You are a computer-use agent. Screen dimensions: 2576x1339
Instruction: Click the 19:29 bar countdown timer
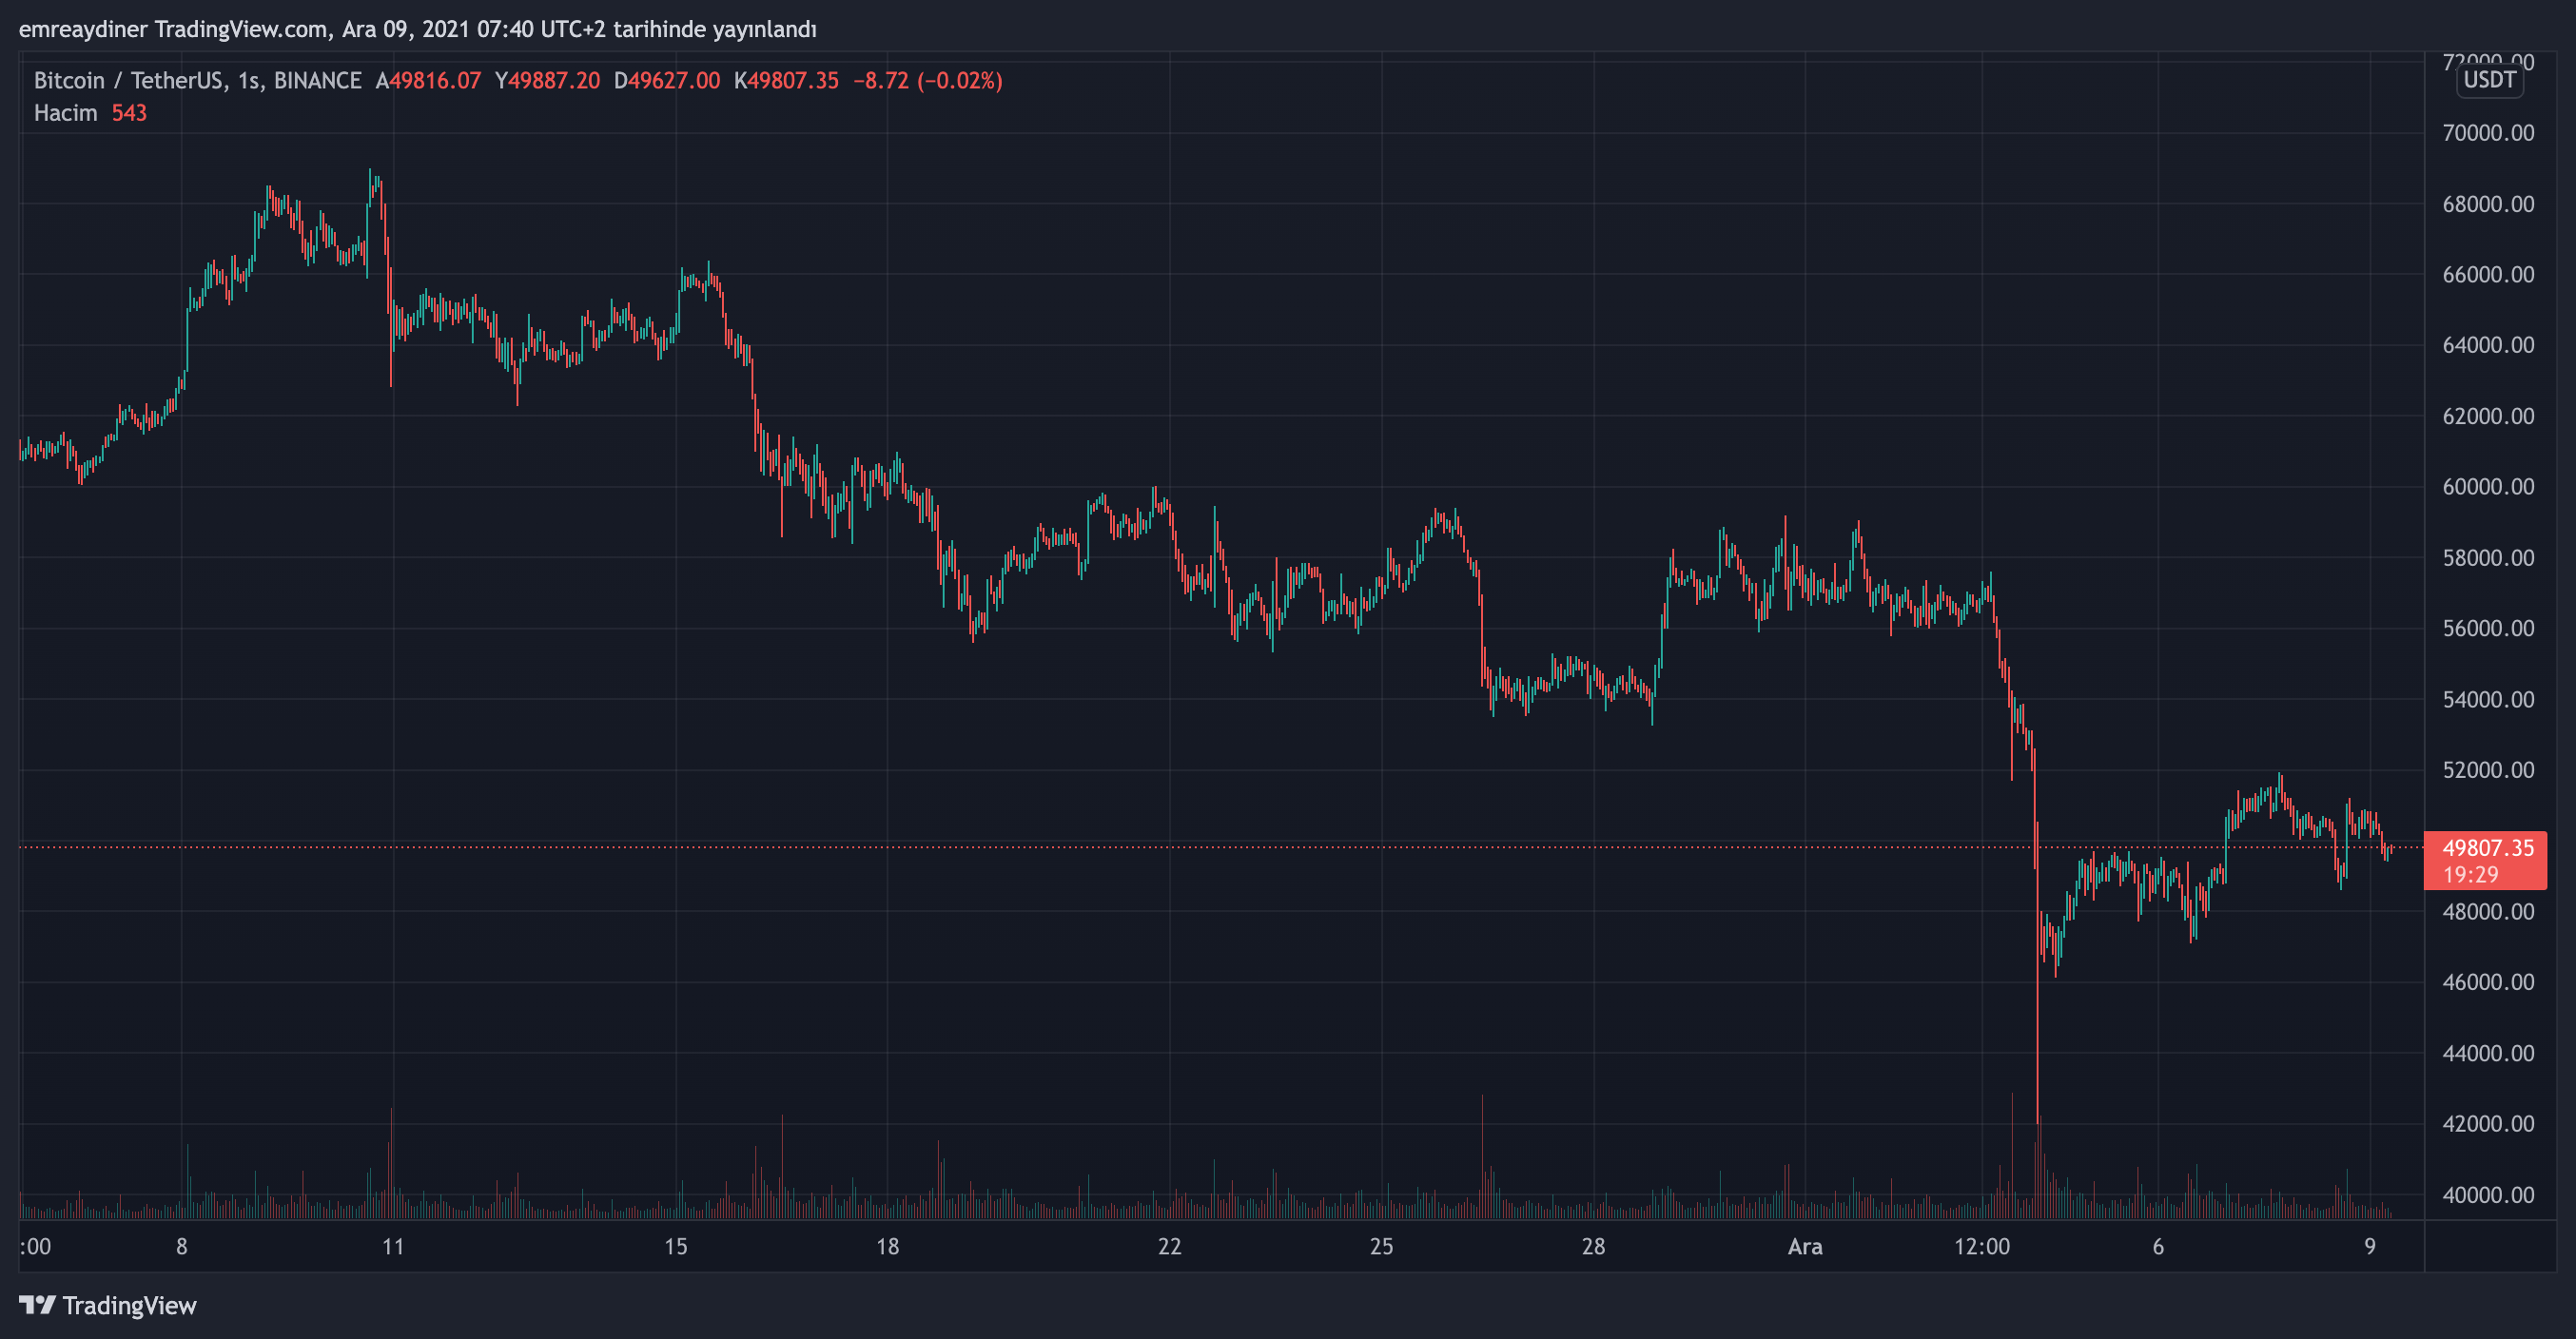(x=2470, y=875)
